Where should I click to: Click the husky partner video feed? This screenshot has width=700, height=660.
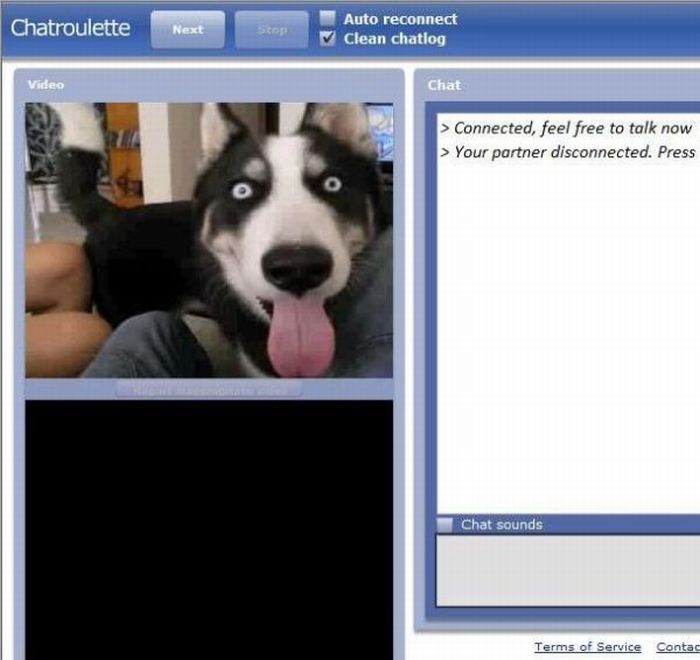coord(209,240)
